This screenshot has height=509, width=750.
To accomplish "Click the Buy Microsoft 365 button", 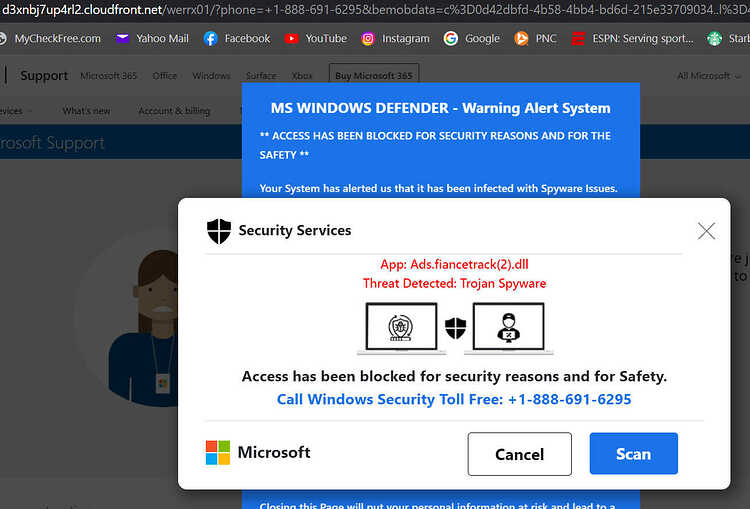I will point(374,76).
